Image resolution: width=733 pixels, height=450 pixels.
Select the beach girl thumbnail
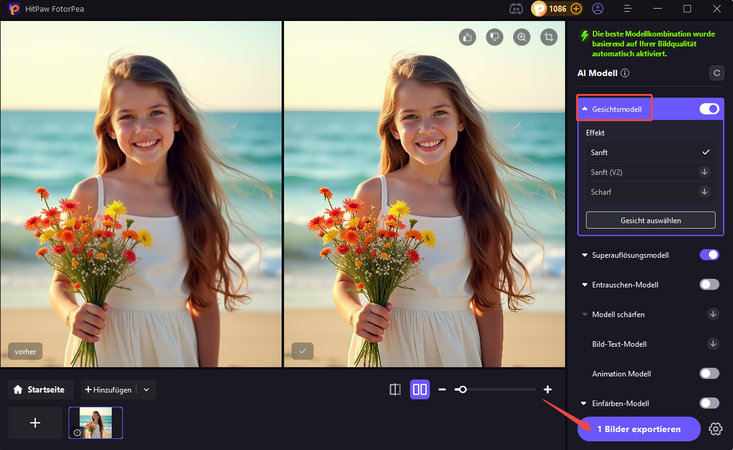95,422
